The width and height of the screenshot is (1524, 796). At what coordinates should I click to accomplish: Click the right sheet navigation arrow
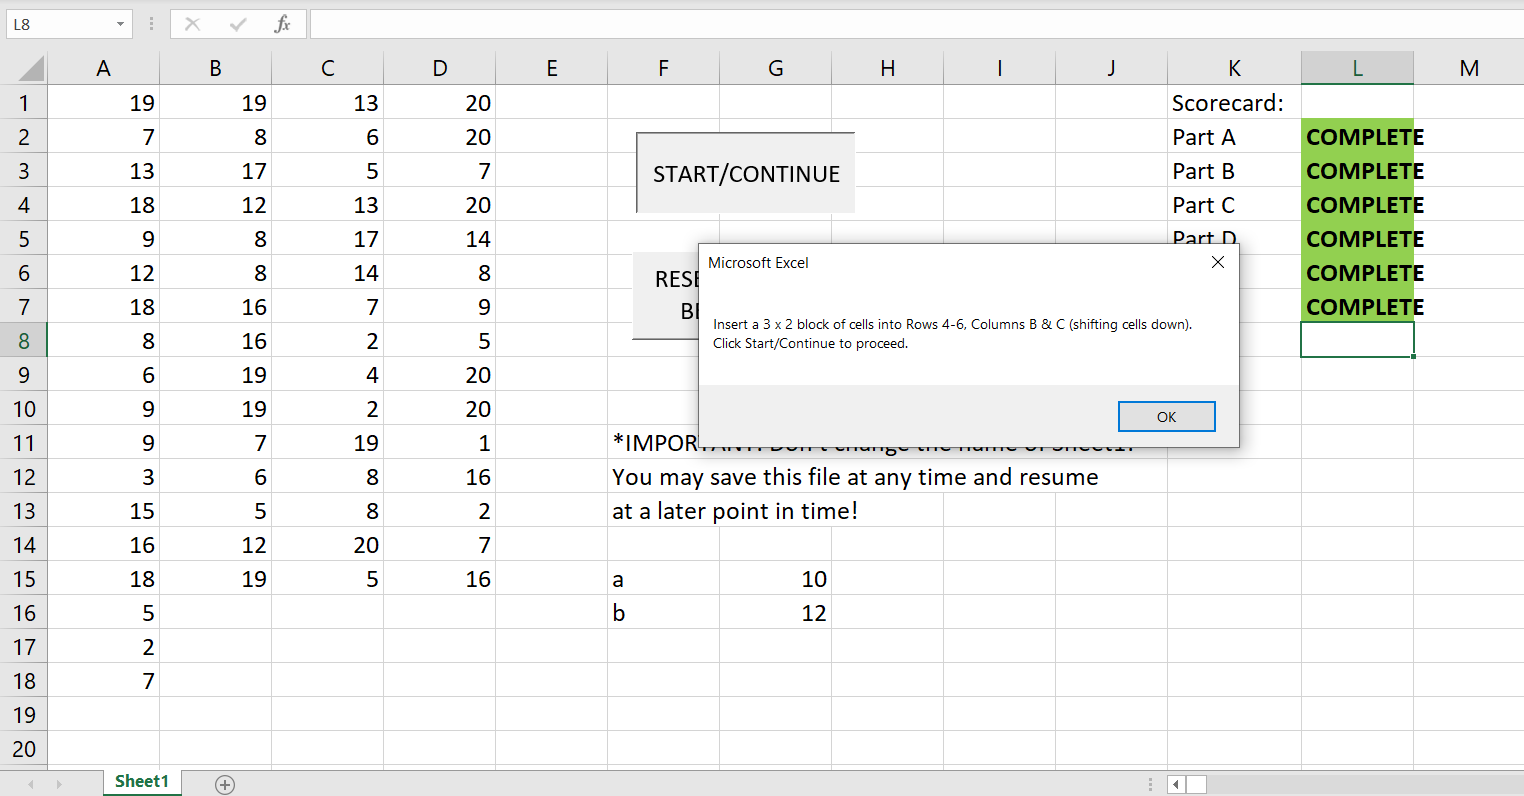point(59,784)
